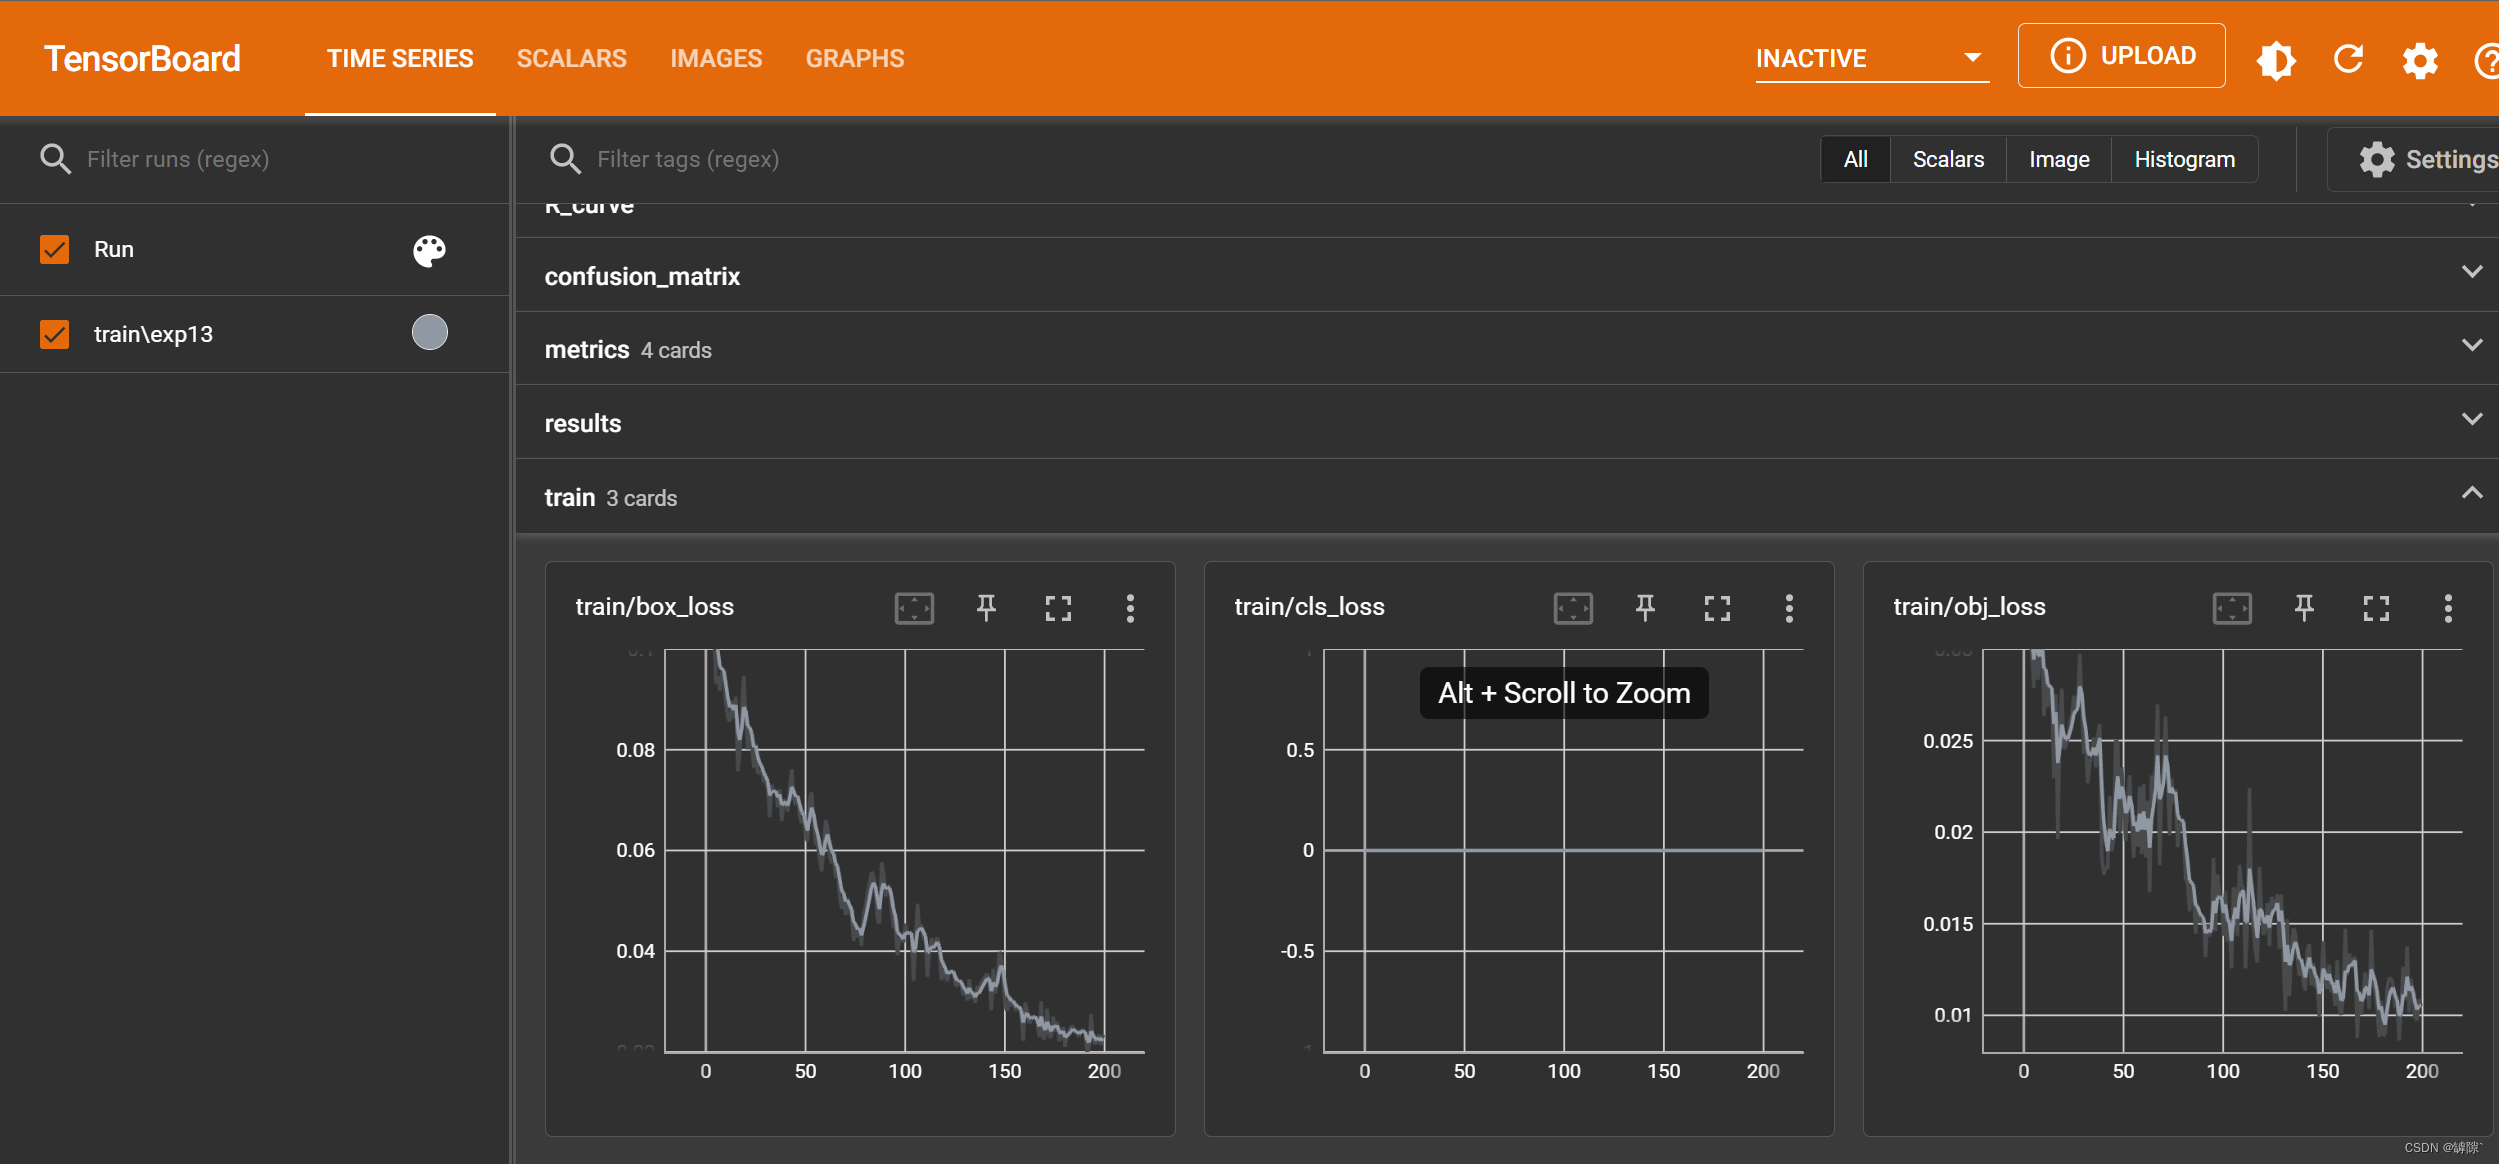Switch to the SCALARS tab

571,58
